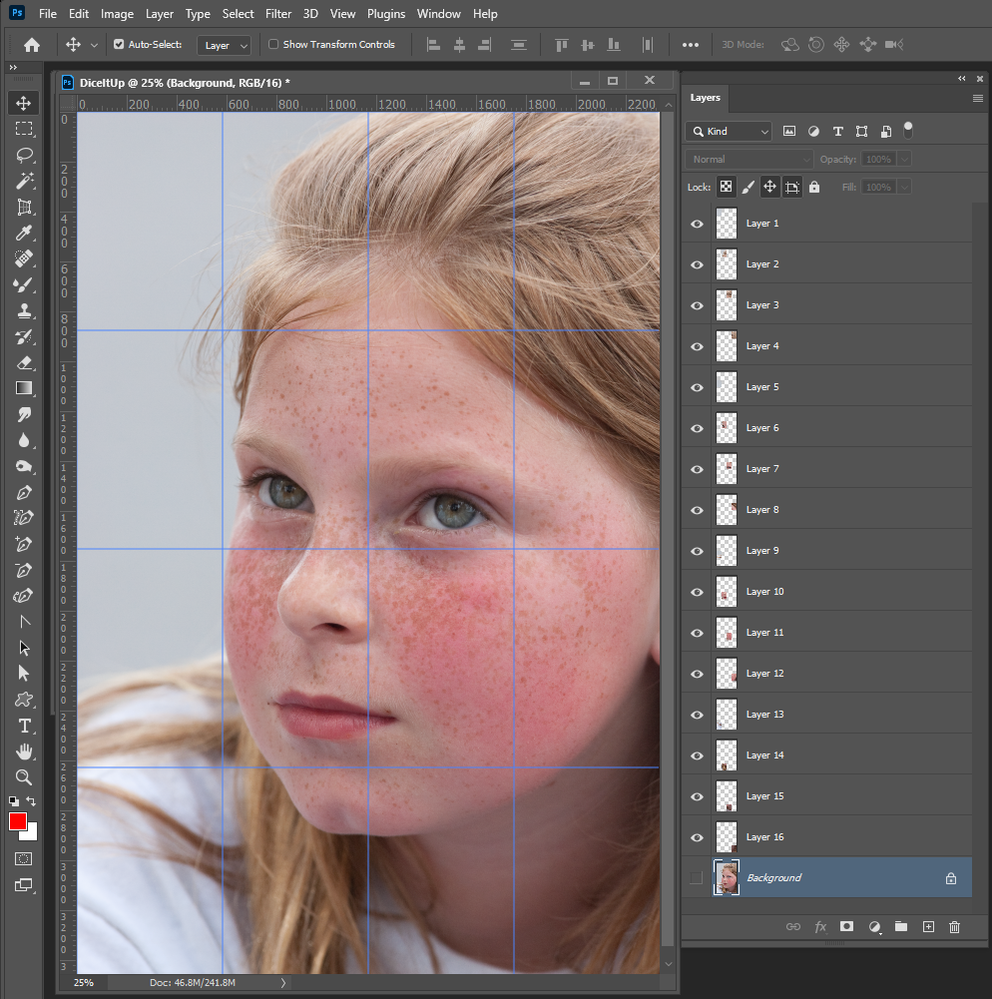Select the History Brush tool

pyautogui.click(x=24, y=337)
